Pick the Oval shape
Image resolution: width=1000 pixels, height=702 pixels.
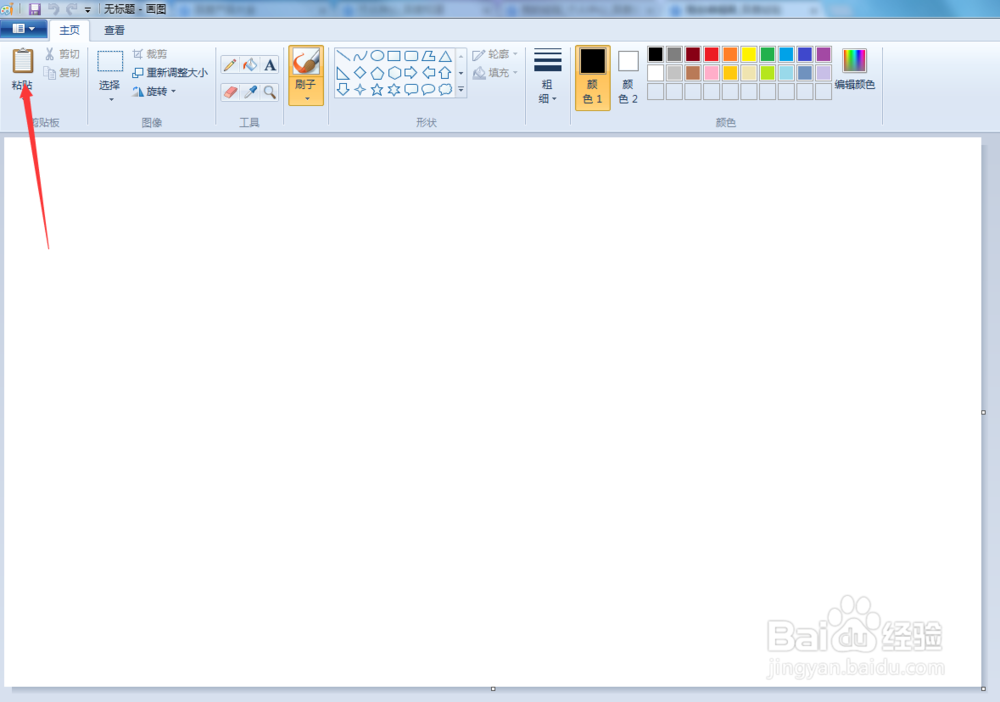(x=377, y=56)
